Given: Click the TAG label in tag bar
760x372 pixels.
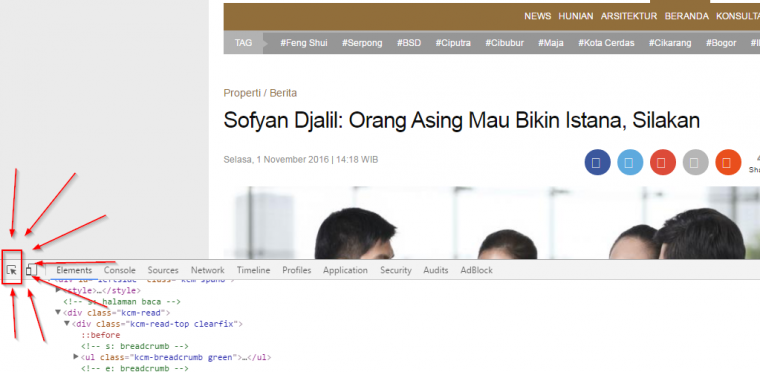Looking at the screenshot, I should [243, 43].
